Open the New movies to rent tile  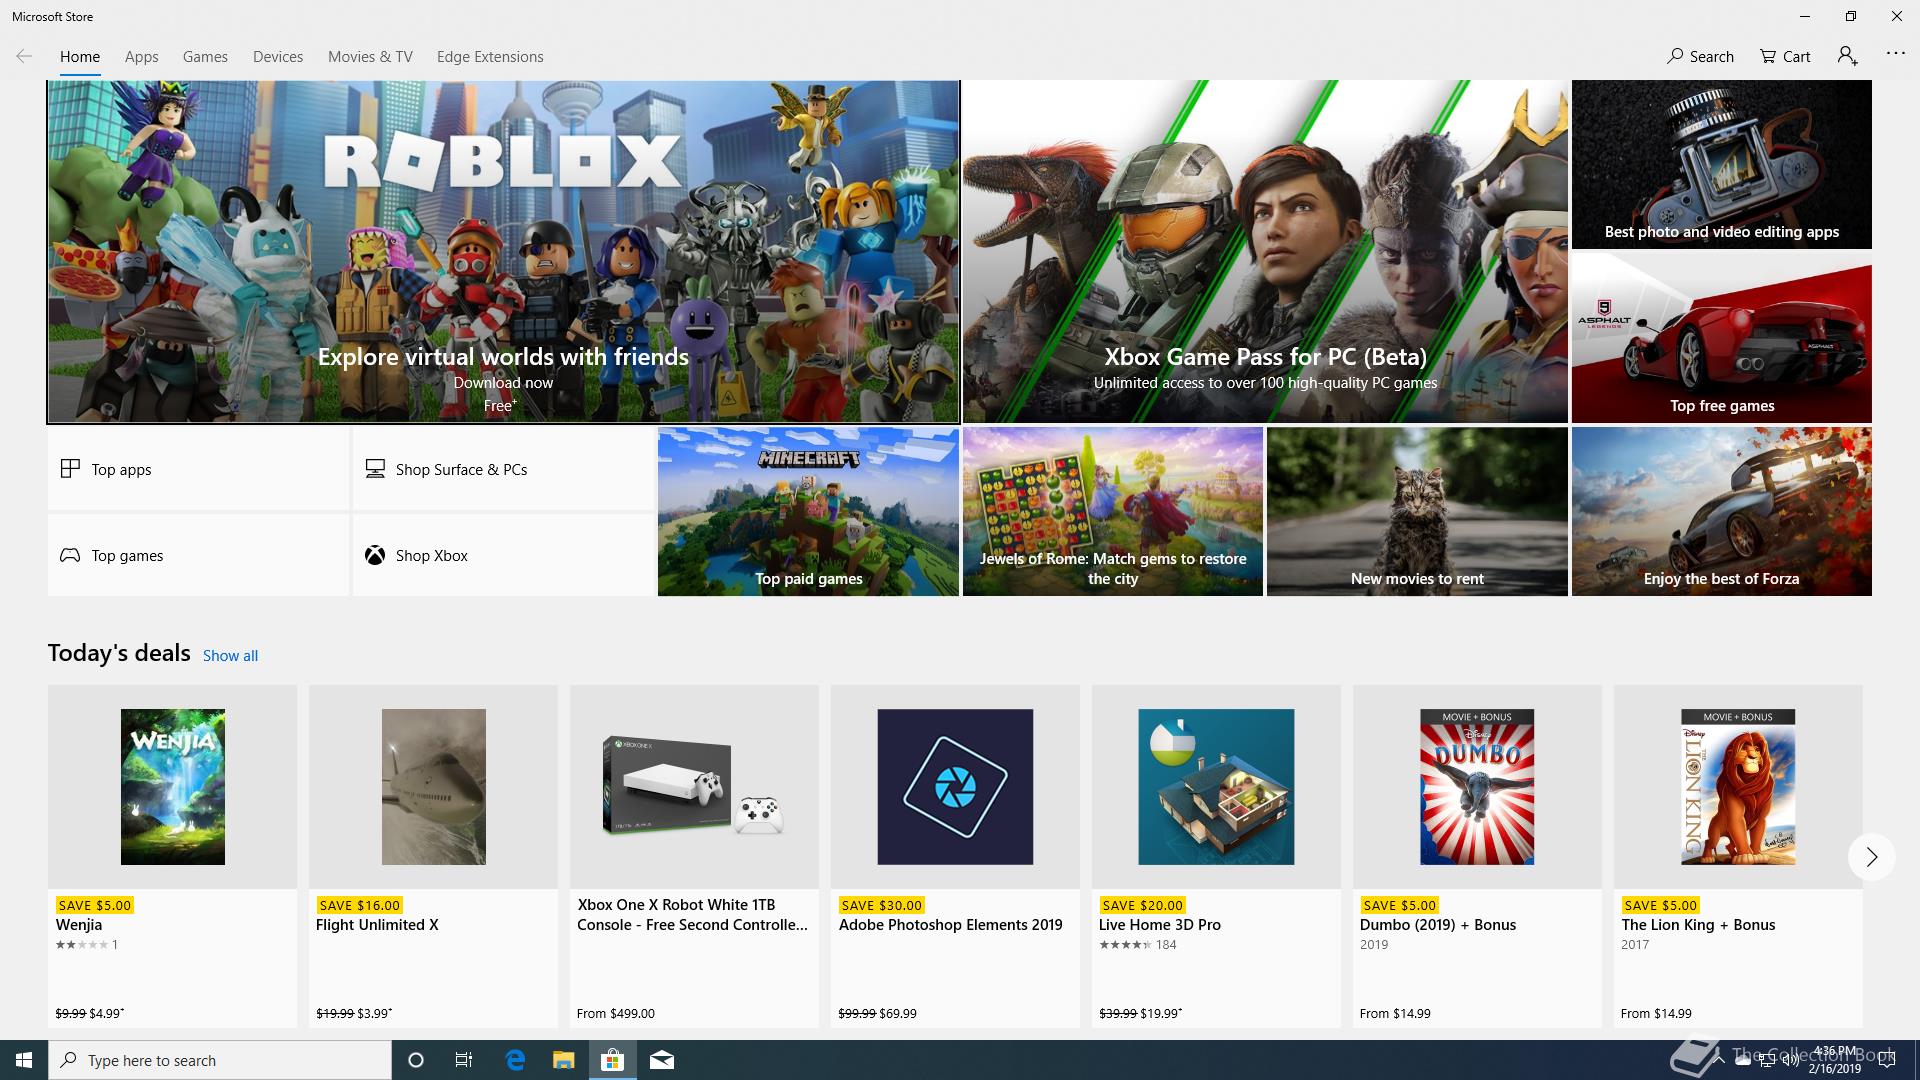tap(1417, 512)
